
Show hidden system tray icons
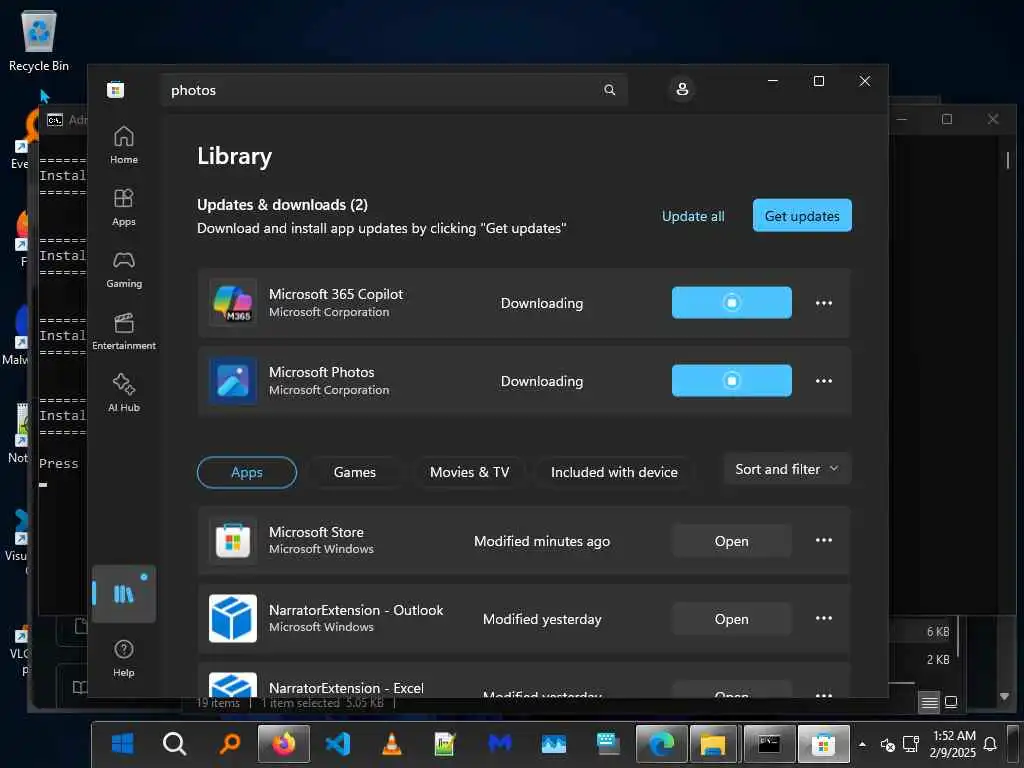click(x=863, y=744)
